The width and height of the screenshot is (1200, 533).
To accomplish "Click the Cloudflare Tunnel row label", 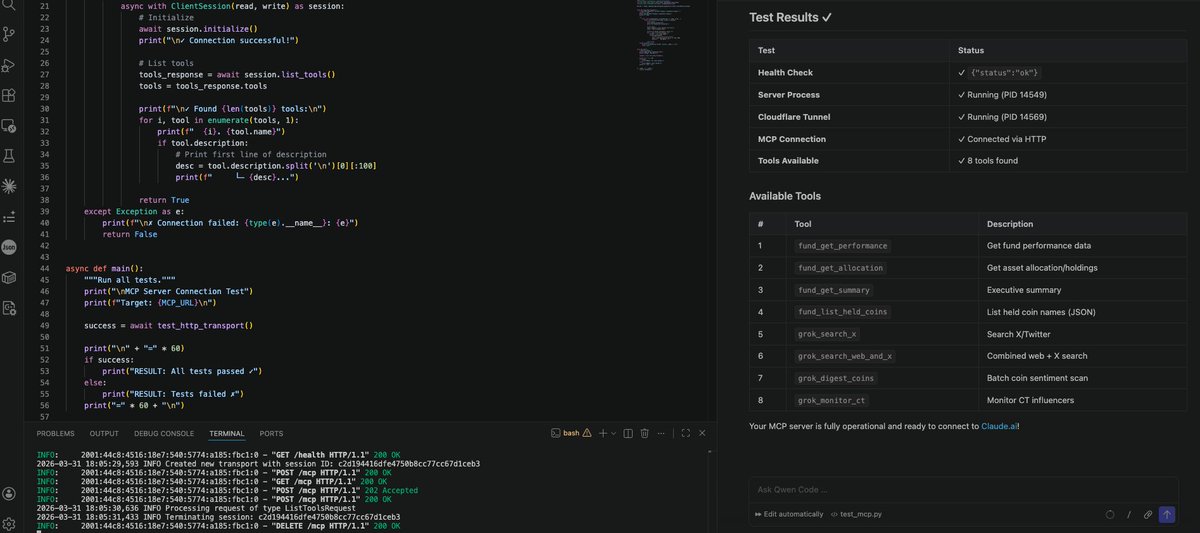I will 794,117.
